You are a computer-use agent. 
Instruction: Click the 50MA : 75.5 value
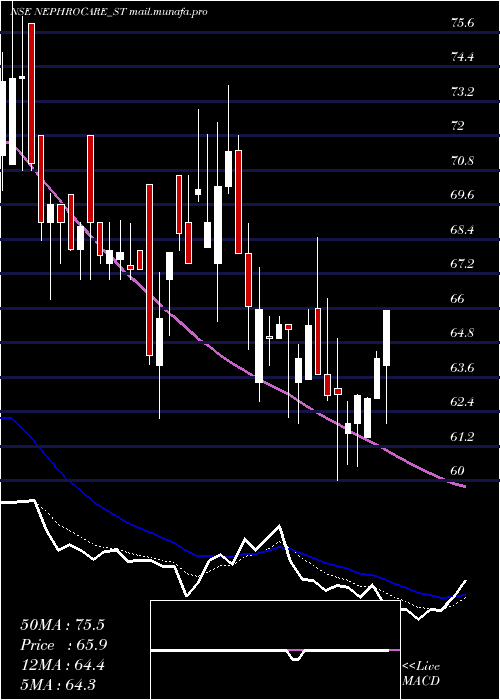click(62, 625)
